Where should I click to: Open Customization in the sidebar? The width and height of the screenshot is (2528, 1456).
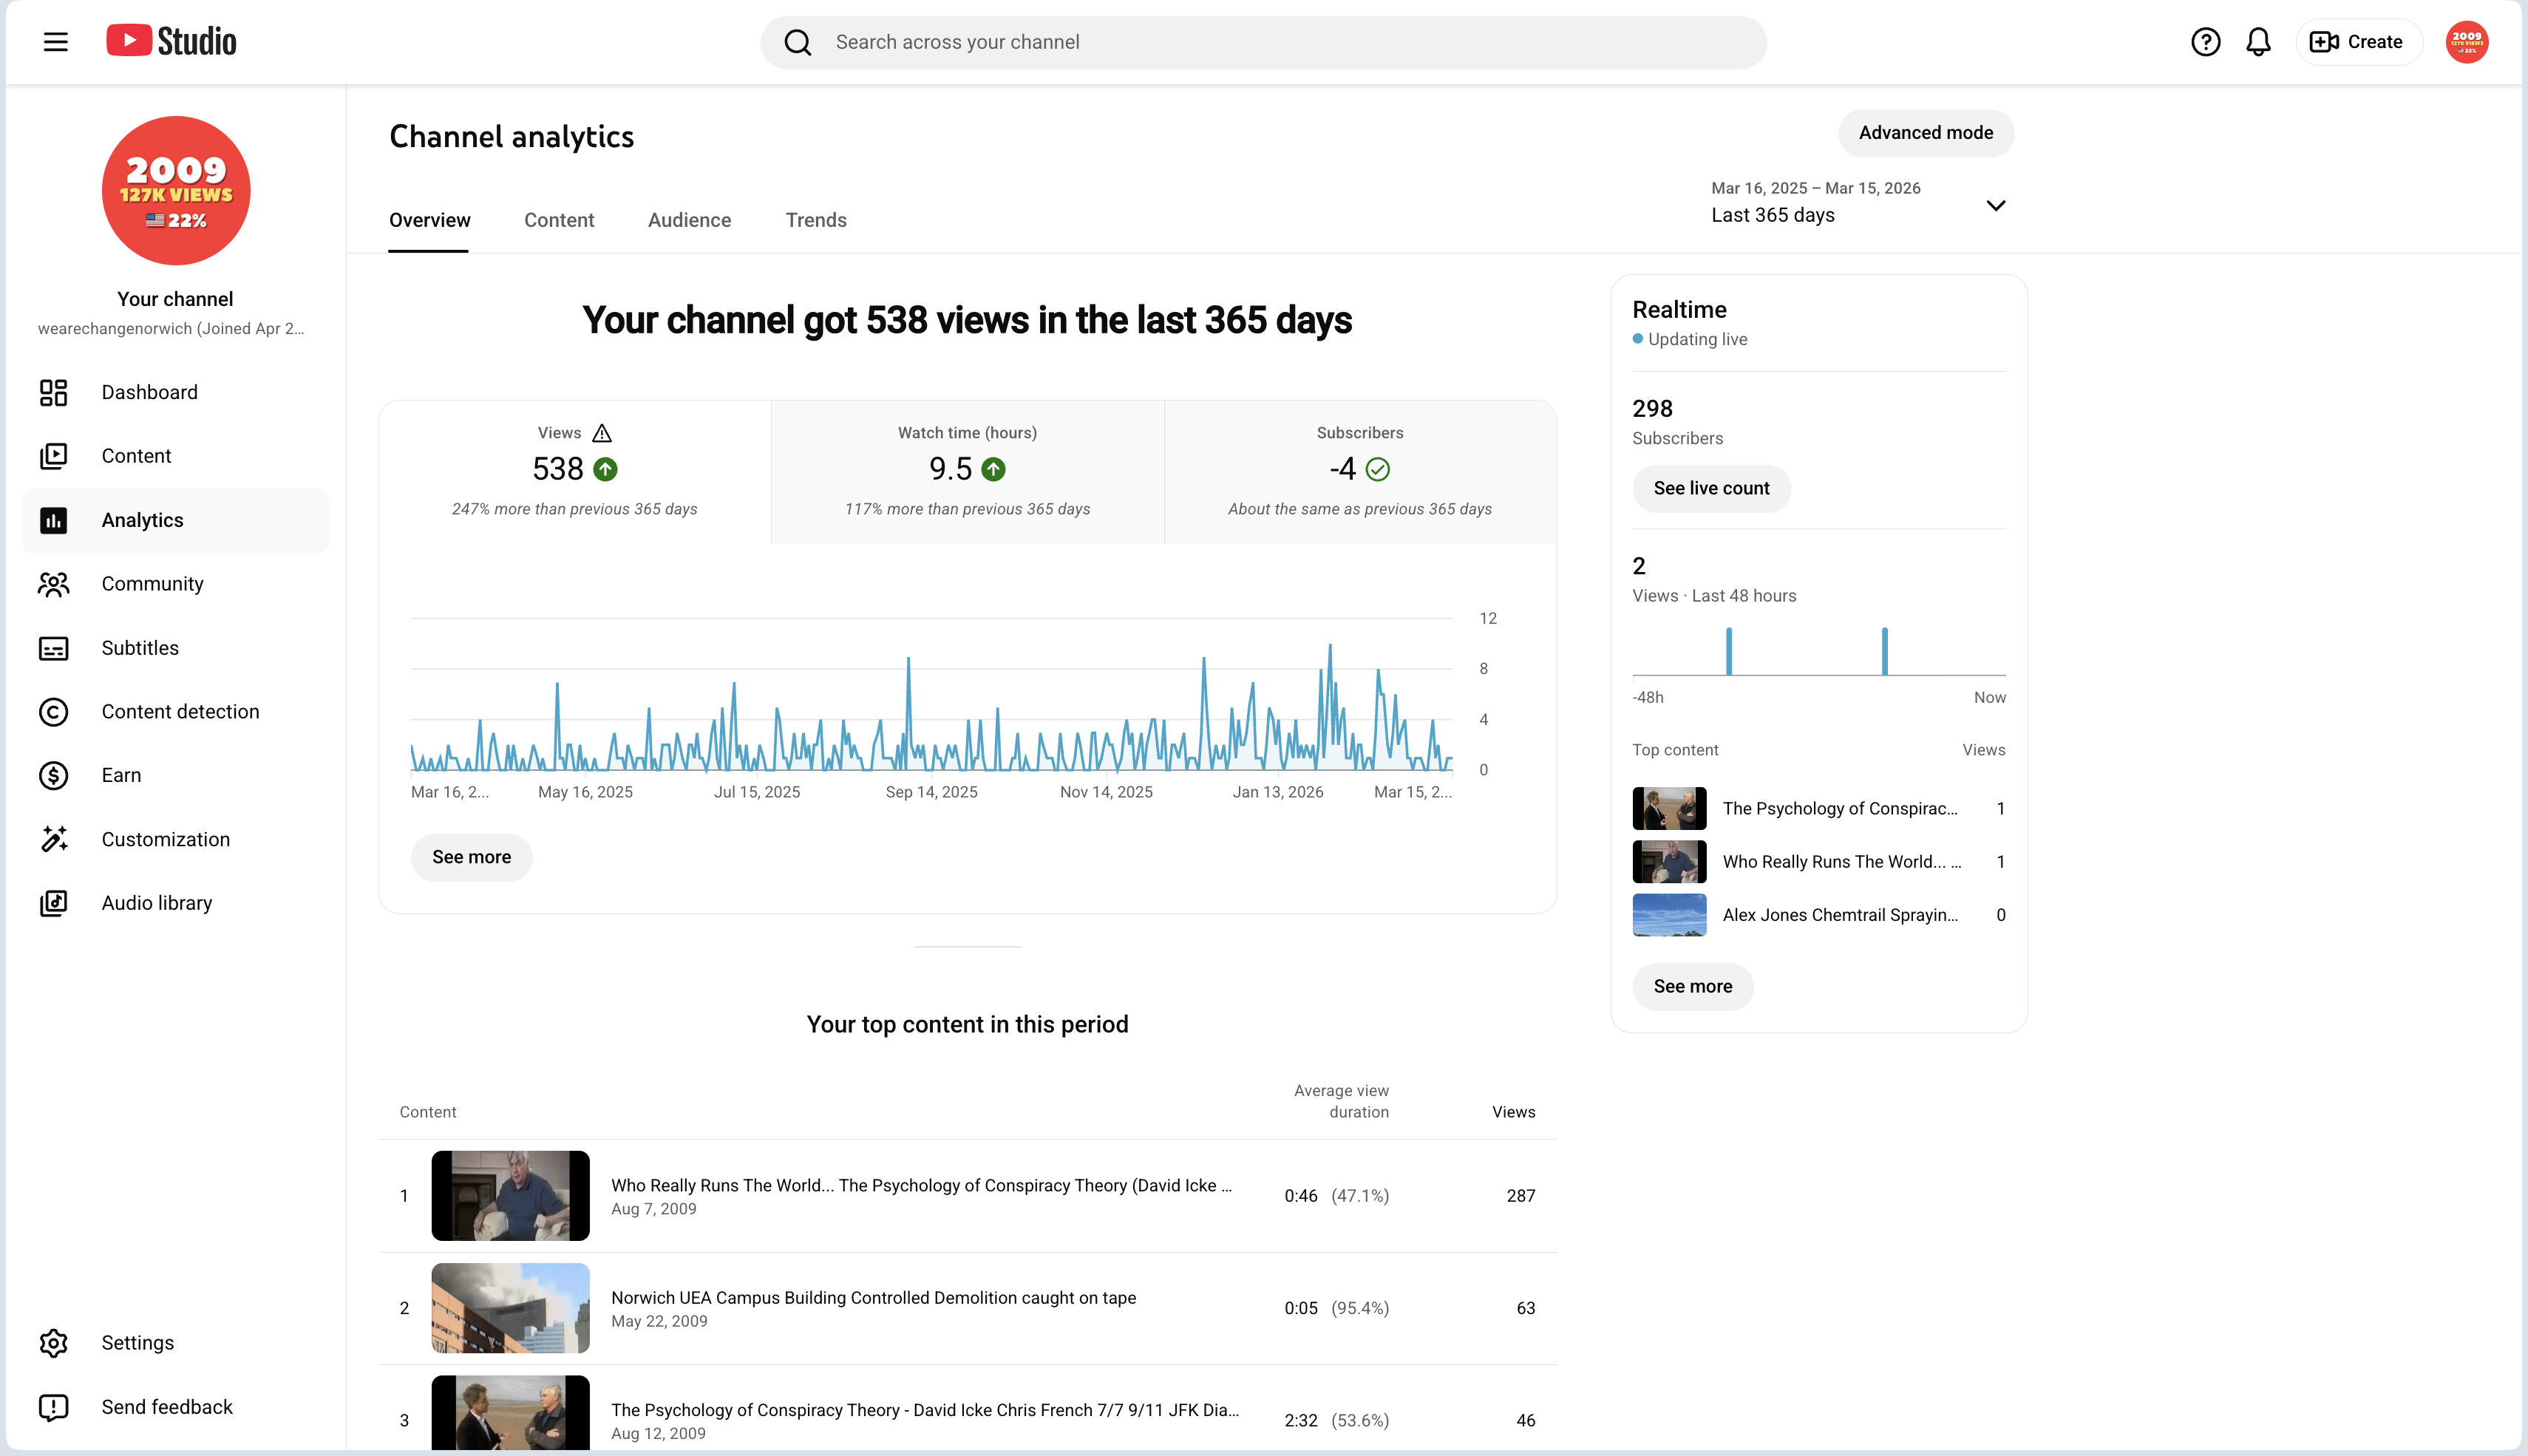pyautogui.click(x=176, y=839)
